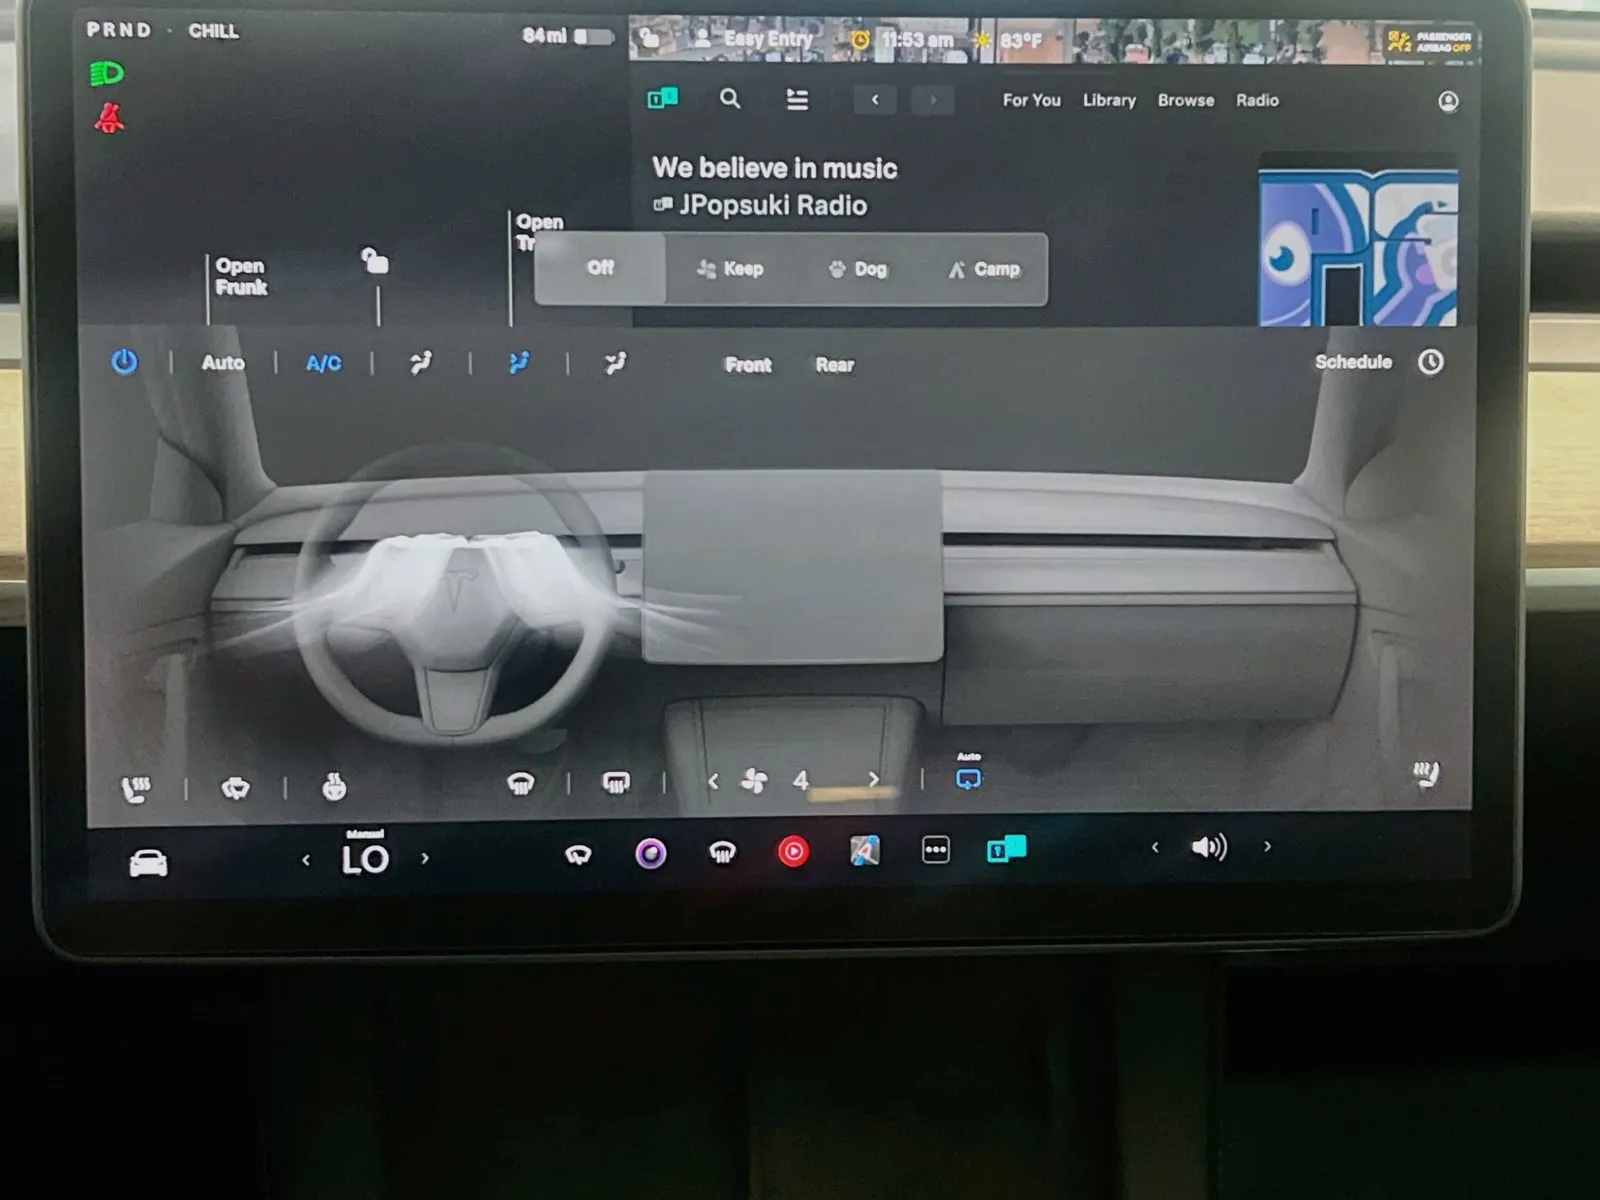The height and width of the screenshot is (1200, 1600).
Task: Lower volume with left chevron
Action: click(1155, 848)
